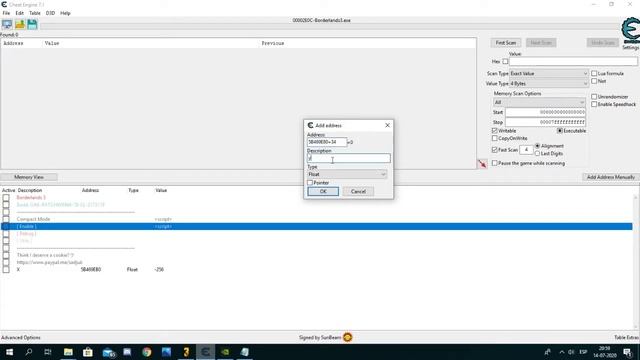Open the Help menu

65,13
